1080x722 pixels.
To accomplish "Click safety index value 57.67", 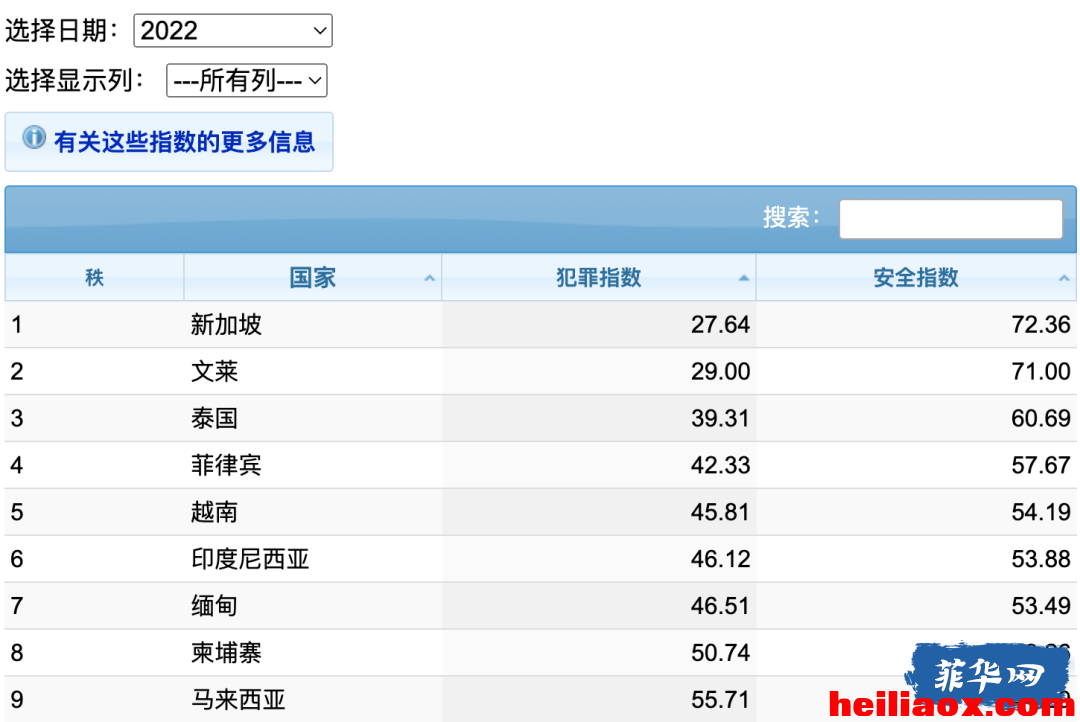I will coord(1041,465).
